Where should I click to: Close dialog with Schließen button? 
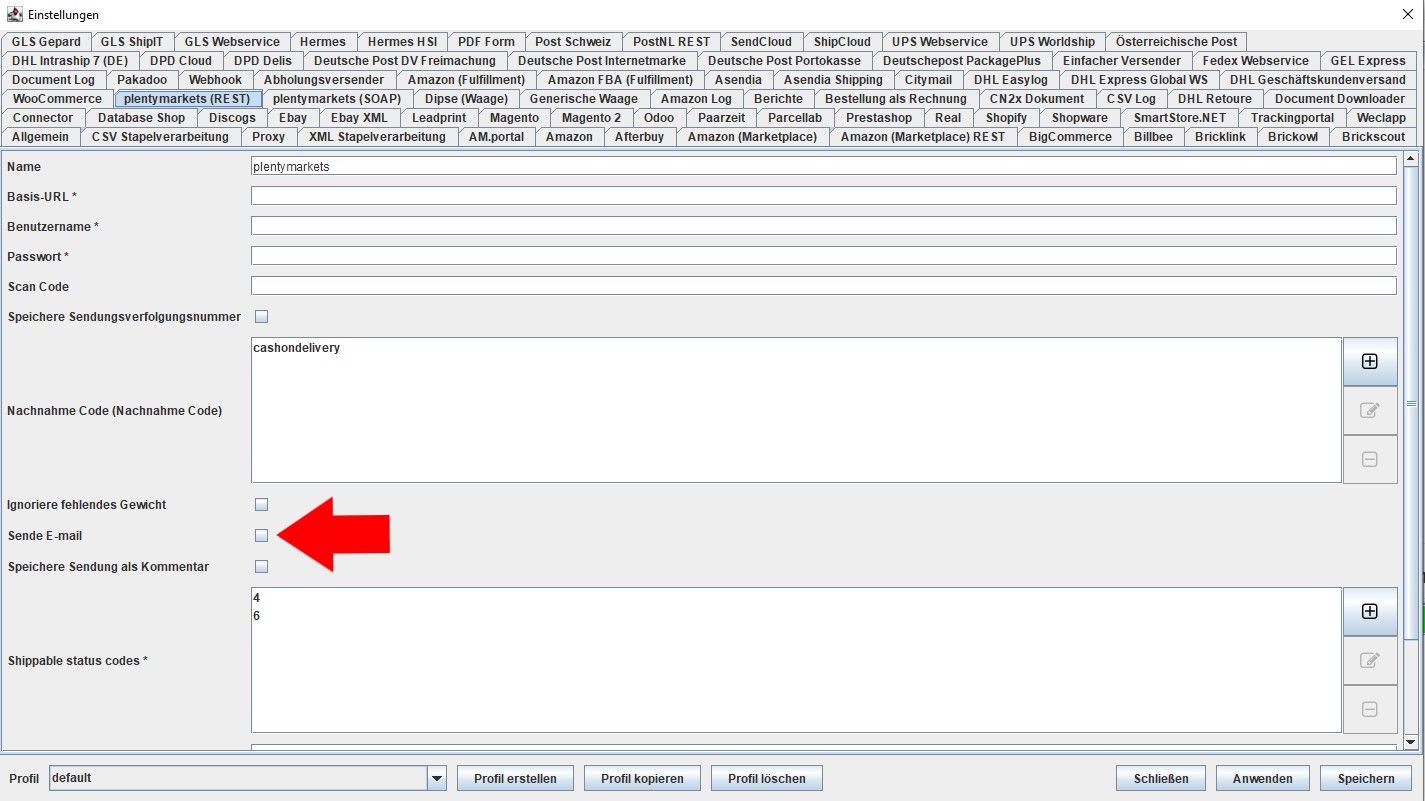pos(1161,778)
